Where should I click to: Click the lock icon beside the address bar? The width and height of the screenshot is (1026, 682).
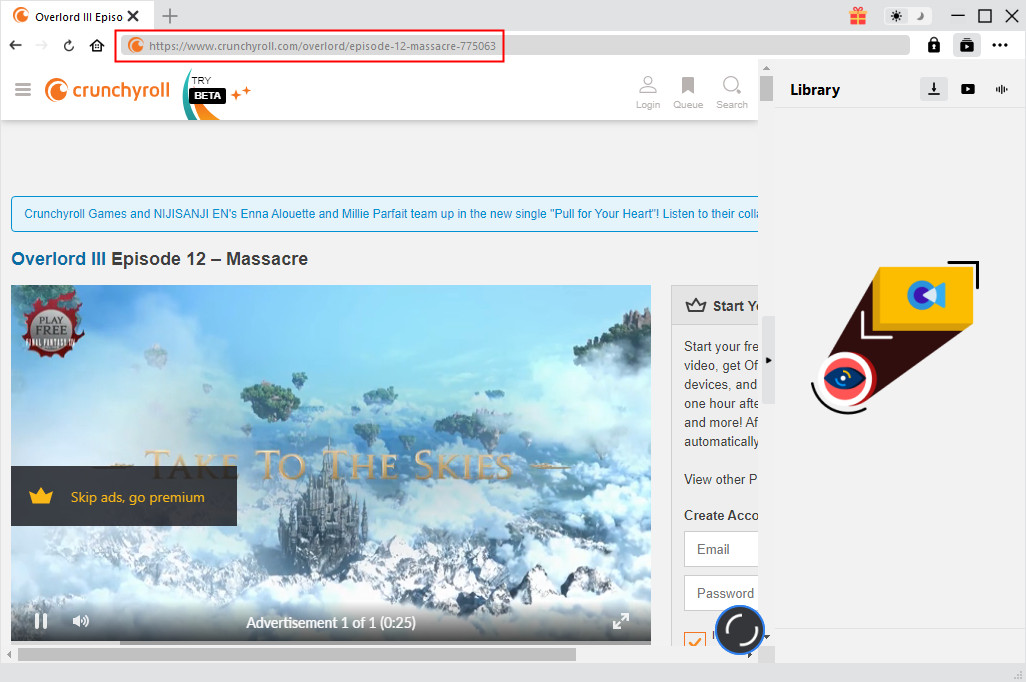tap(933, 45)
